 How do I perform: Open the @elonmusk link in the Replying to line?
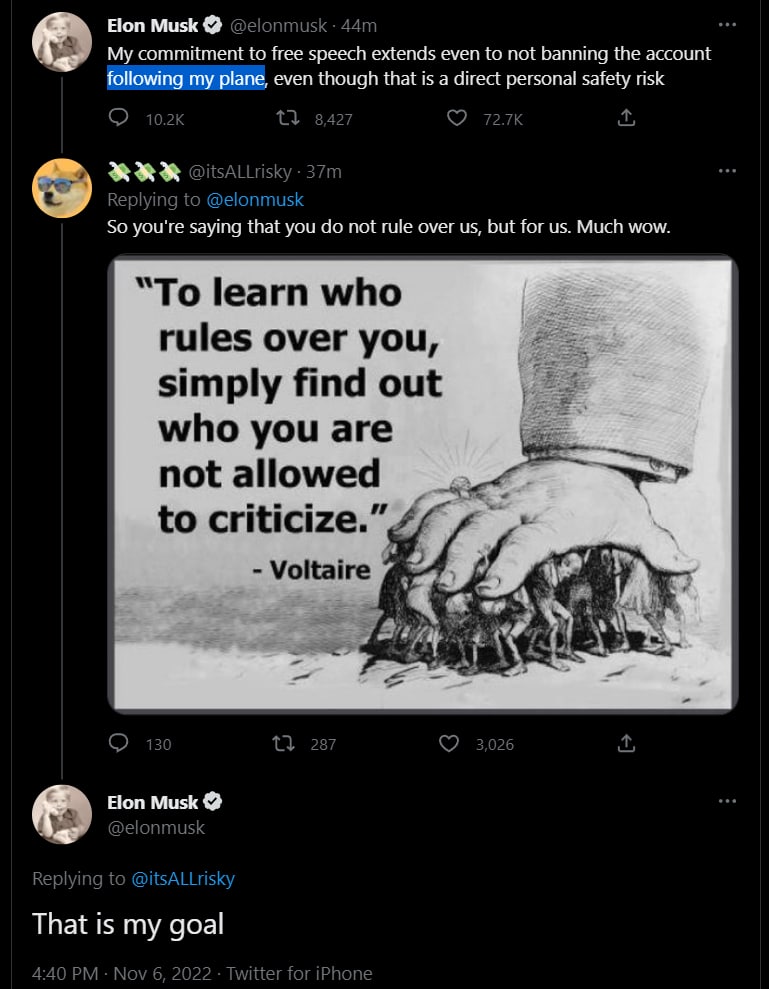[x=254, y=199]
